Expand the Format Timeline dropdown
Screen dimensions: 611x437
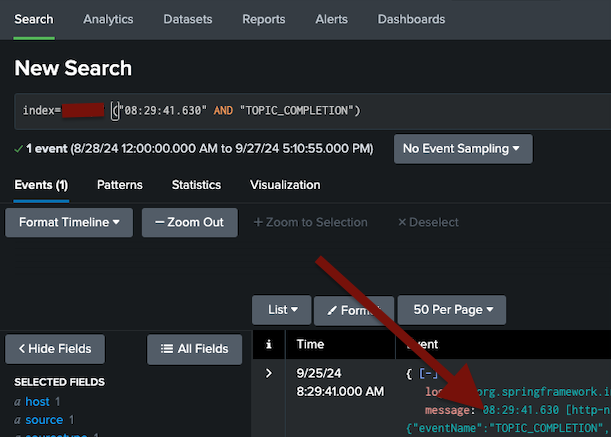(x=69, y=222)
